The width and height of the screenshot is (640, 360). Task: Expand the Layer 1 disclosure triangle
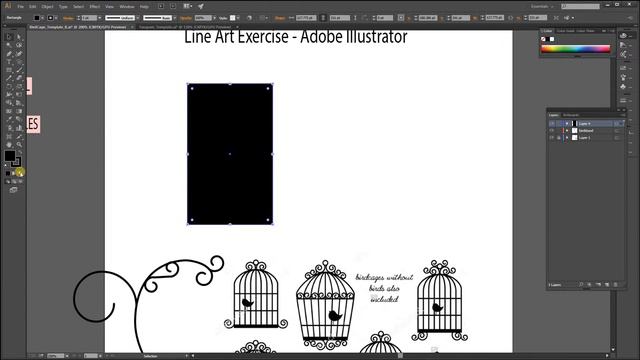tap(567, 138)
